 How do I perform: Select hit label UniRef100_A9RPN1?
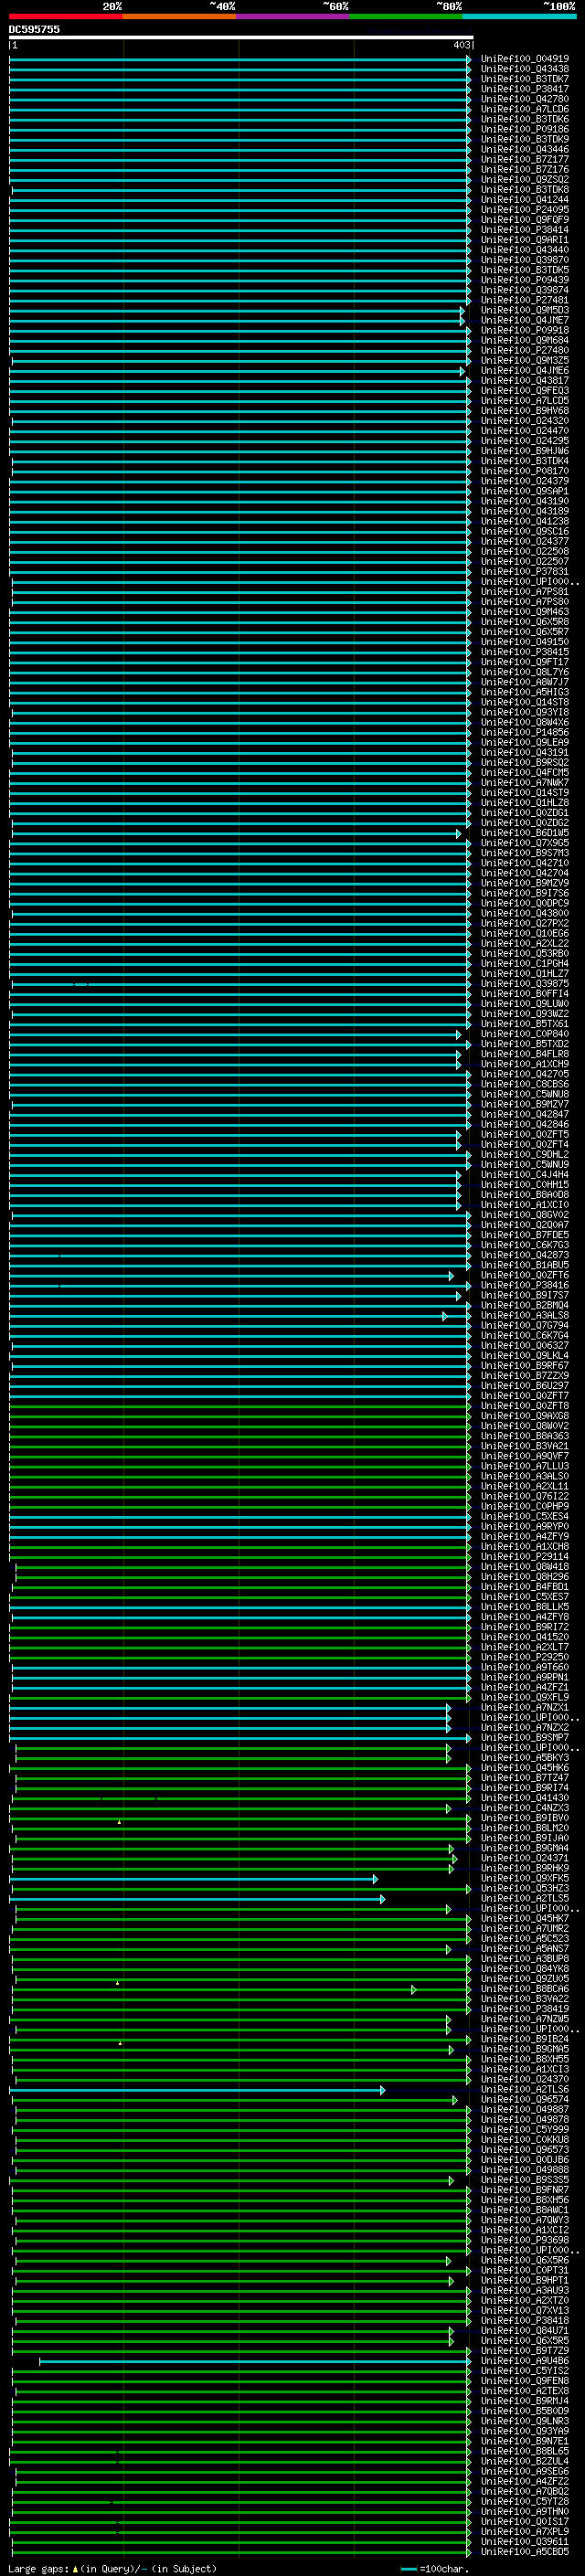[x=524, y=1677]
